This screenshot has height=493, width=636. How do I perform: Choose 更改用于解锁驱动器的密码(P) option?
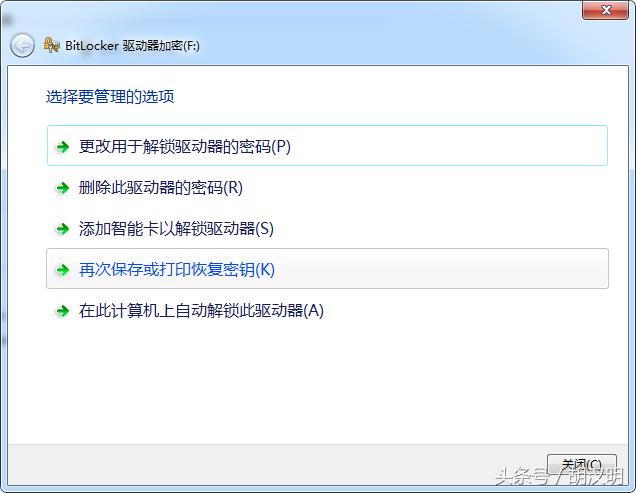(x=327, y=146)
